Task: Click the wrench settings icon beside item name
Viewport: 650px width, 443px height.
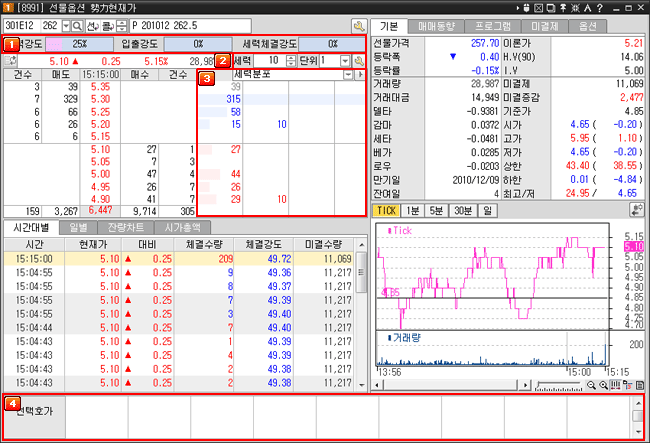Action: point(359,26)
